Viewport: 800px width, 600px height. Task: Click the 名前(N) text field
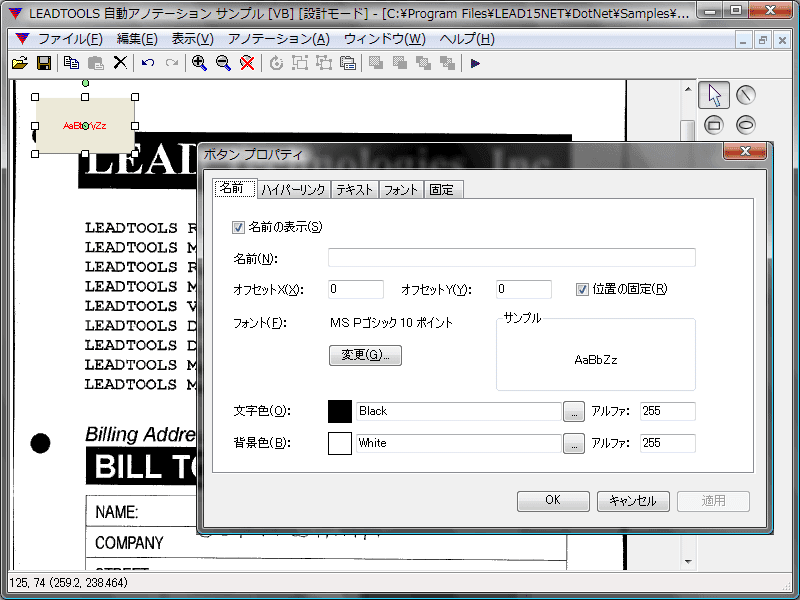click(512, 257)
